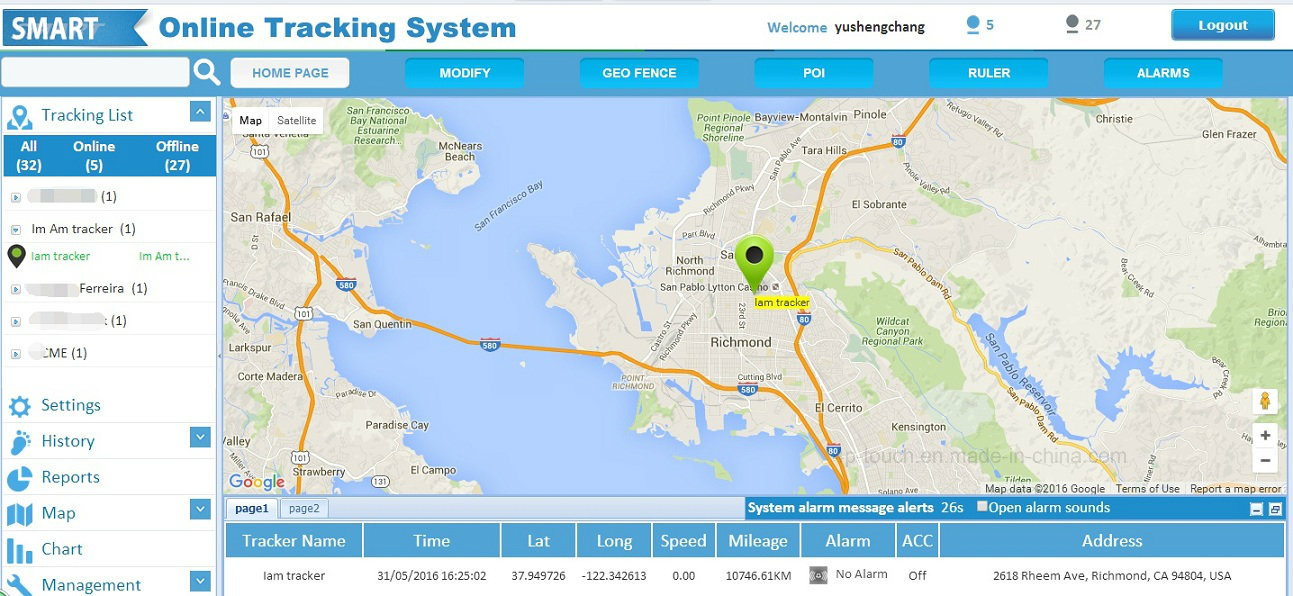1293x596 pixels.
Task: Collapse the Im Am tracker group
Action: (x=15, y=230)
